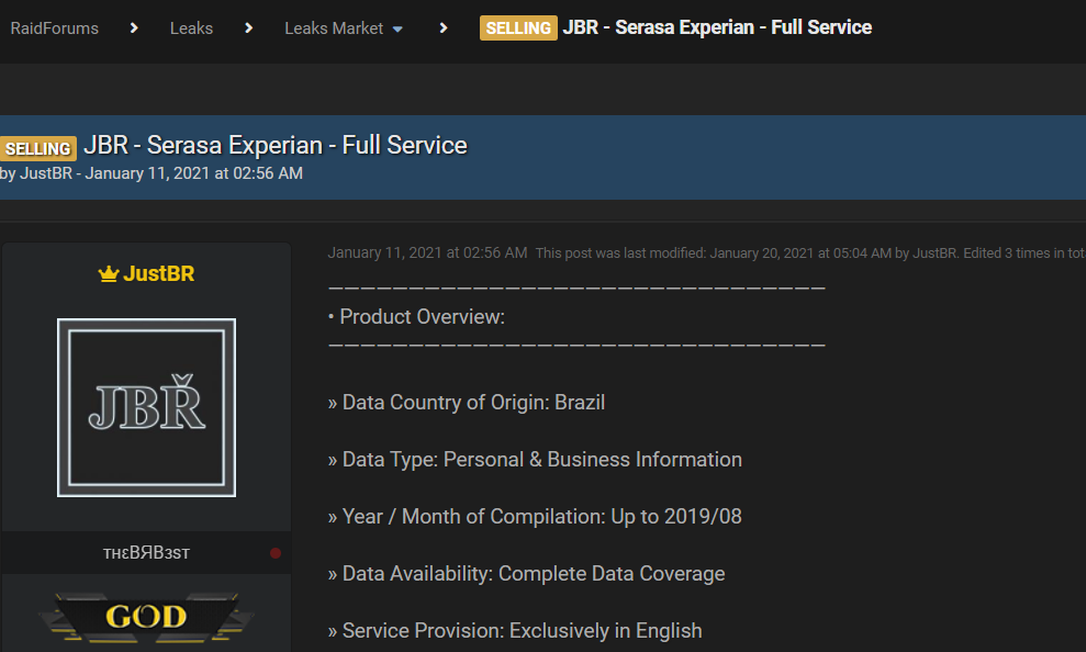
Task: Open the JustBR username profile in sidebar
Action: coord(158,274)
